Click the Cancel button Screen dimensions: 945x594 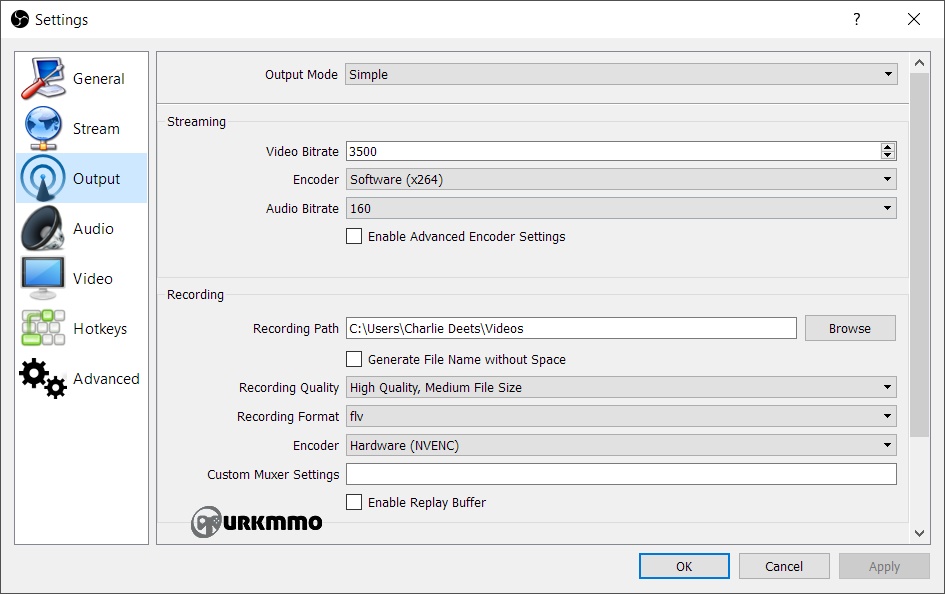[x=784, y=566]
